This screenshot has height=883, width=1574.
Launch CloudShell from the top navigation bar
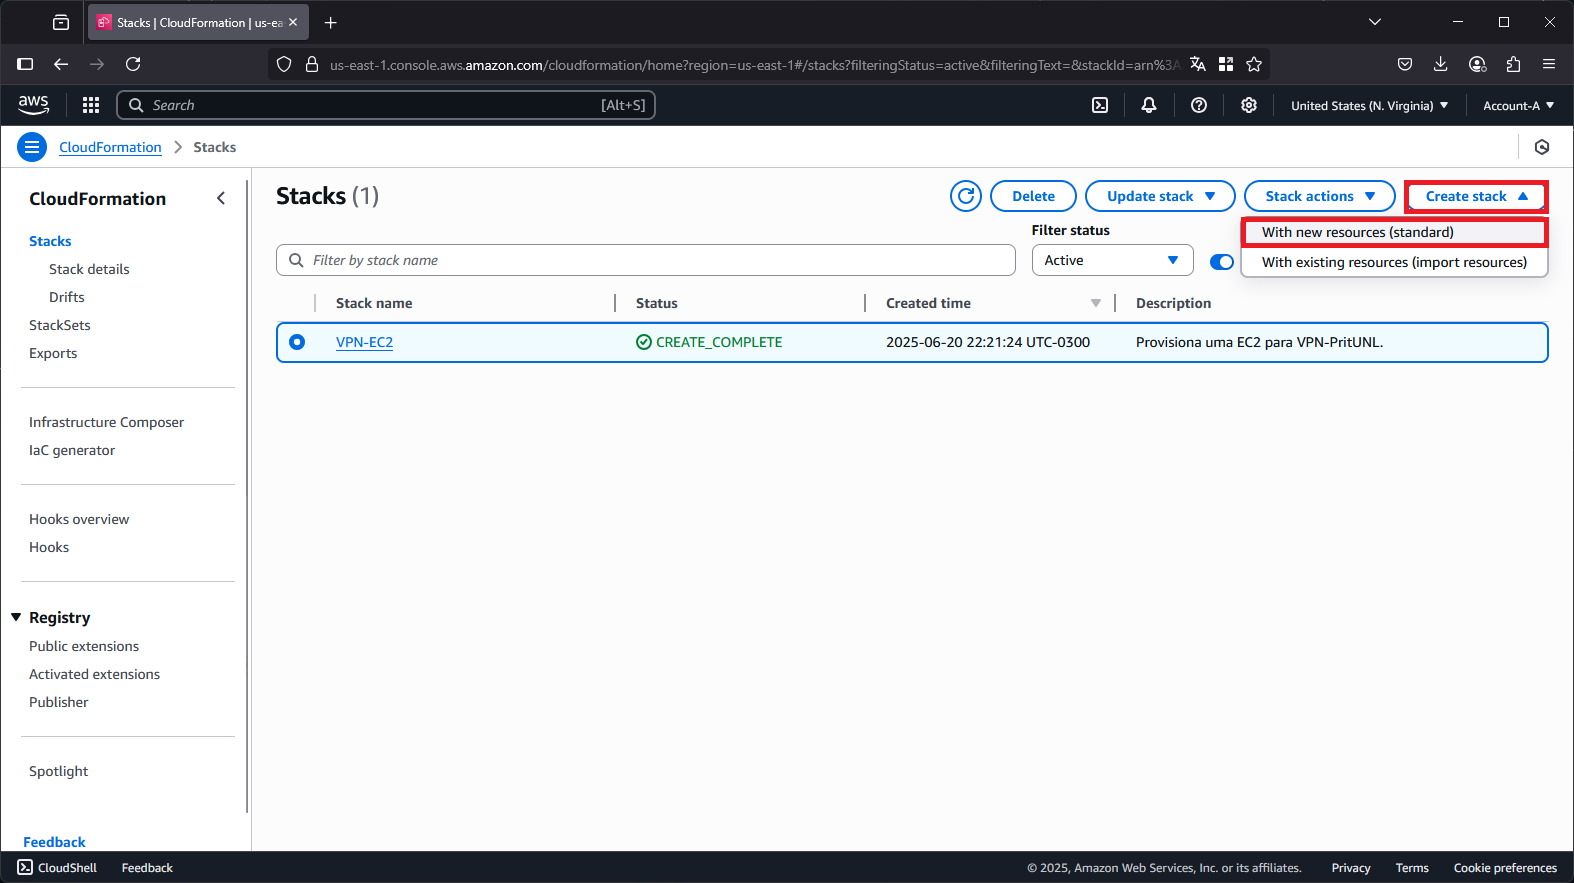(x=1100, y=105)
